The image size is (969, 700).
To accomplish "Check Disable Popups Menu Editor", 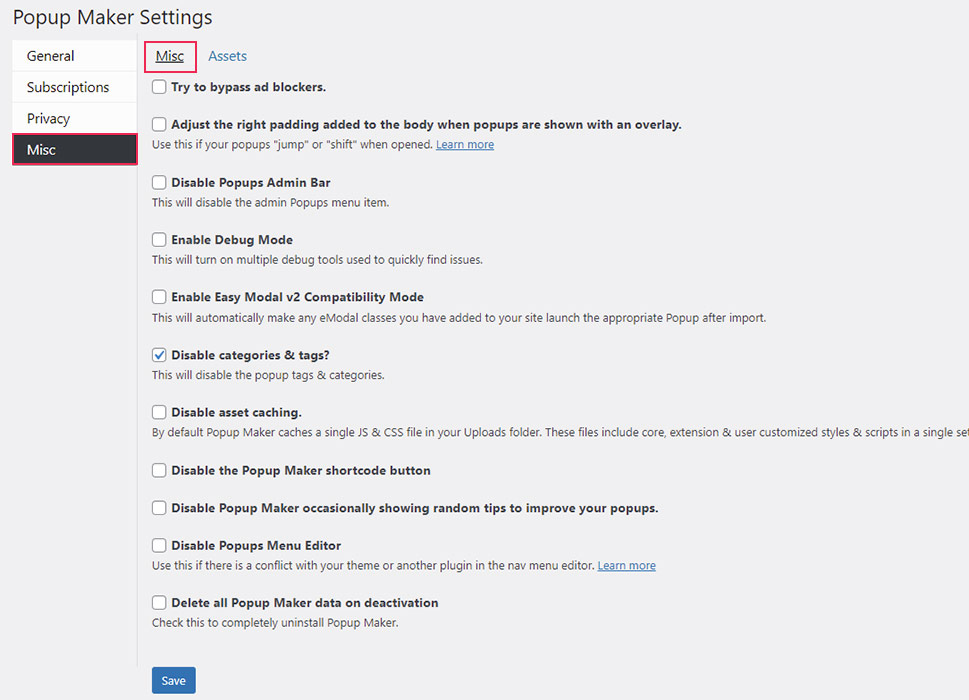I will [x=159, y=546].
